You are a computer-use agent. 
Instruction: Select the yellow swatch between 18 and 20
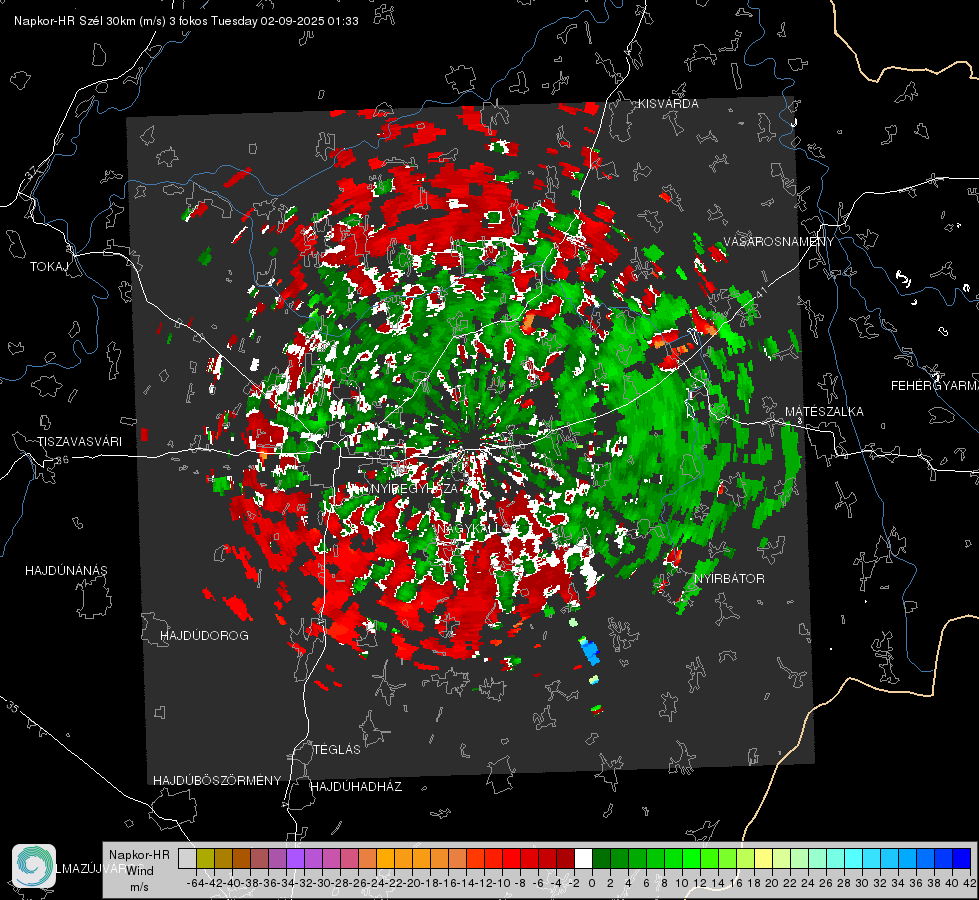pyautogui.click(x=764, y=859)
